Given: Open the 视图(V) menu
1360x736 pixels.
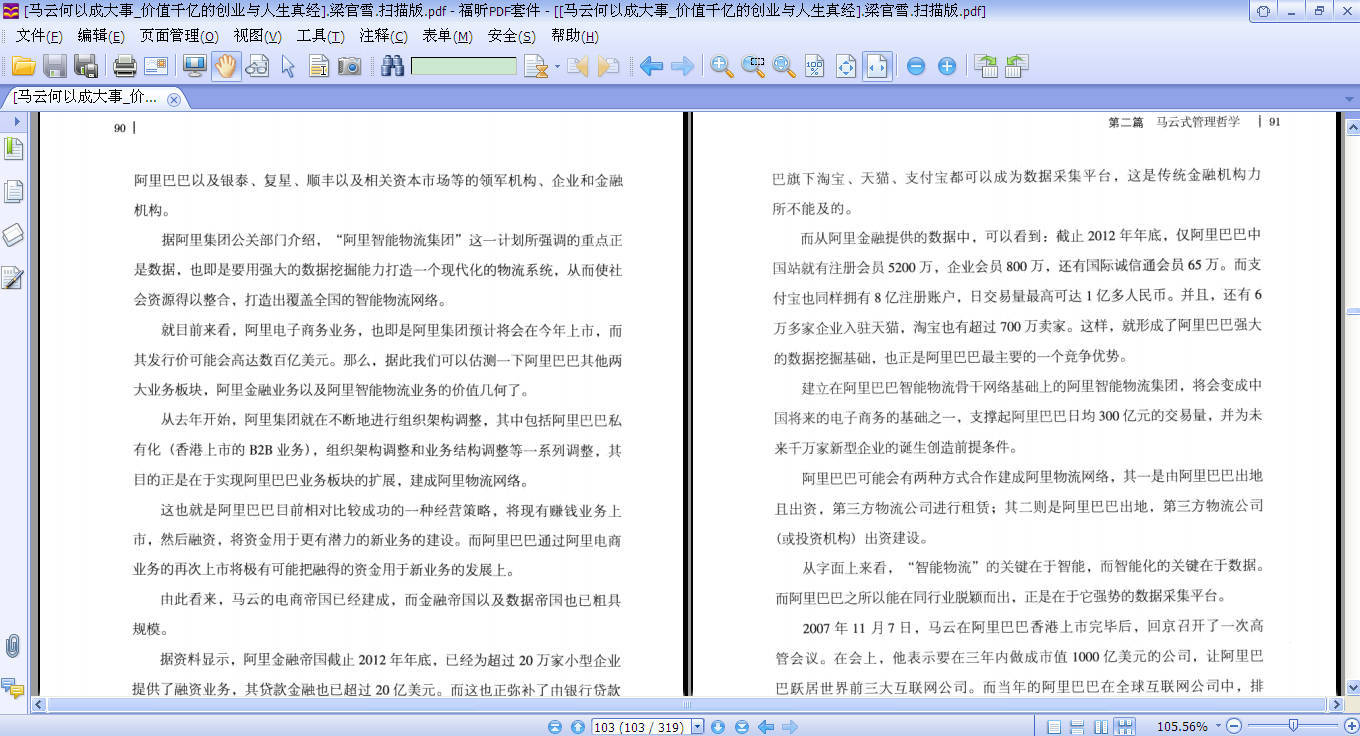Looking at the screenshot, I should click(x=257, y=36).
